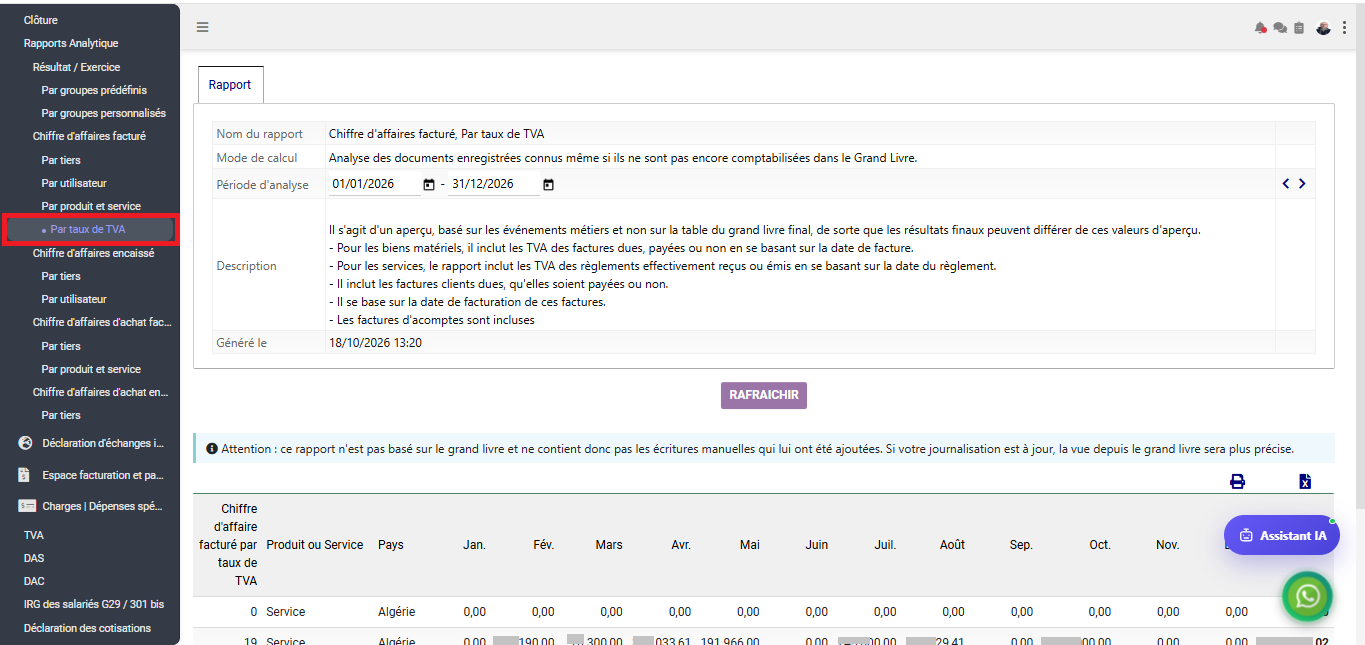Edit the end date 31/12/2026 field

point(494,184)
